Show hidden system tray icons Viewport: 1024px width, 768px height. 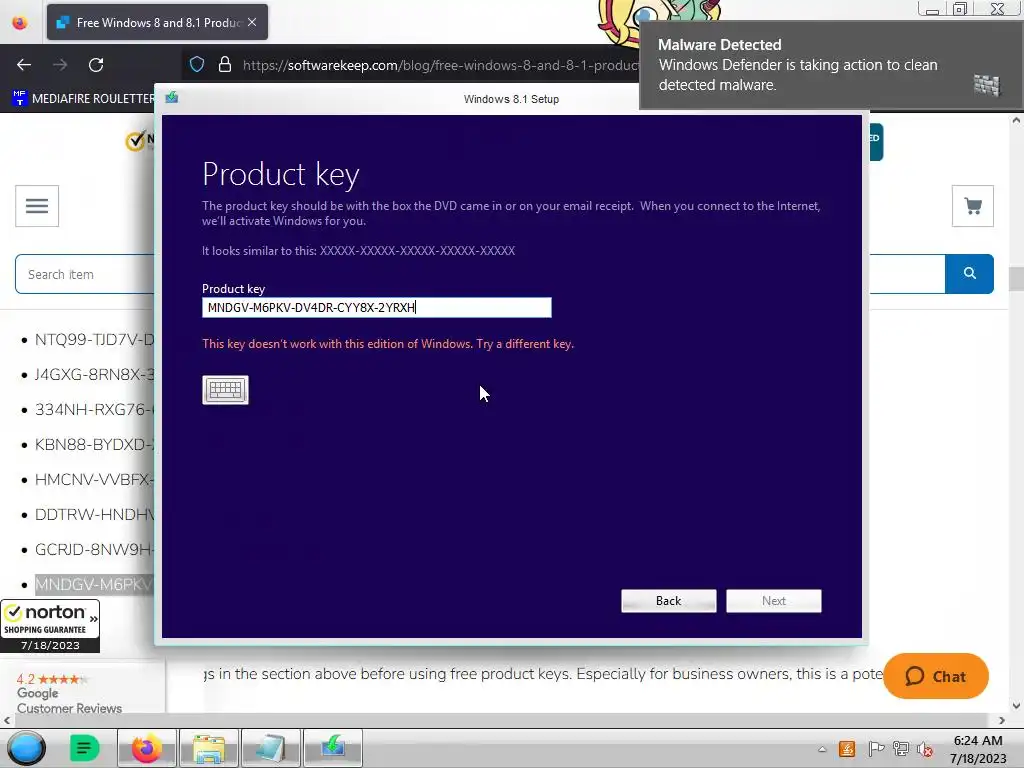[822, 749]
